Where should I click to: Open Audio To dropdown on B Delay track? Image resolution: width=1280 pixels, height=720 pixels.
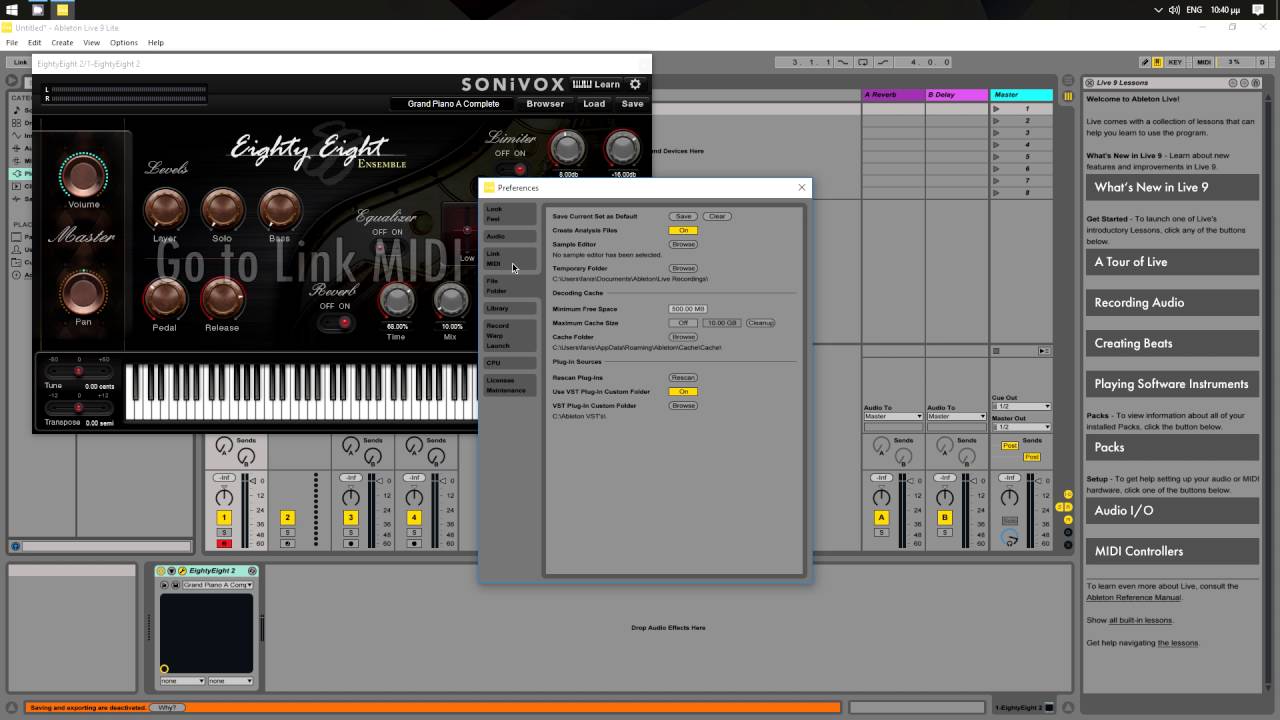point(956,416)
